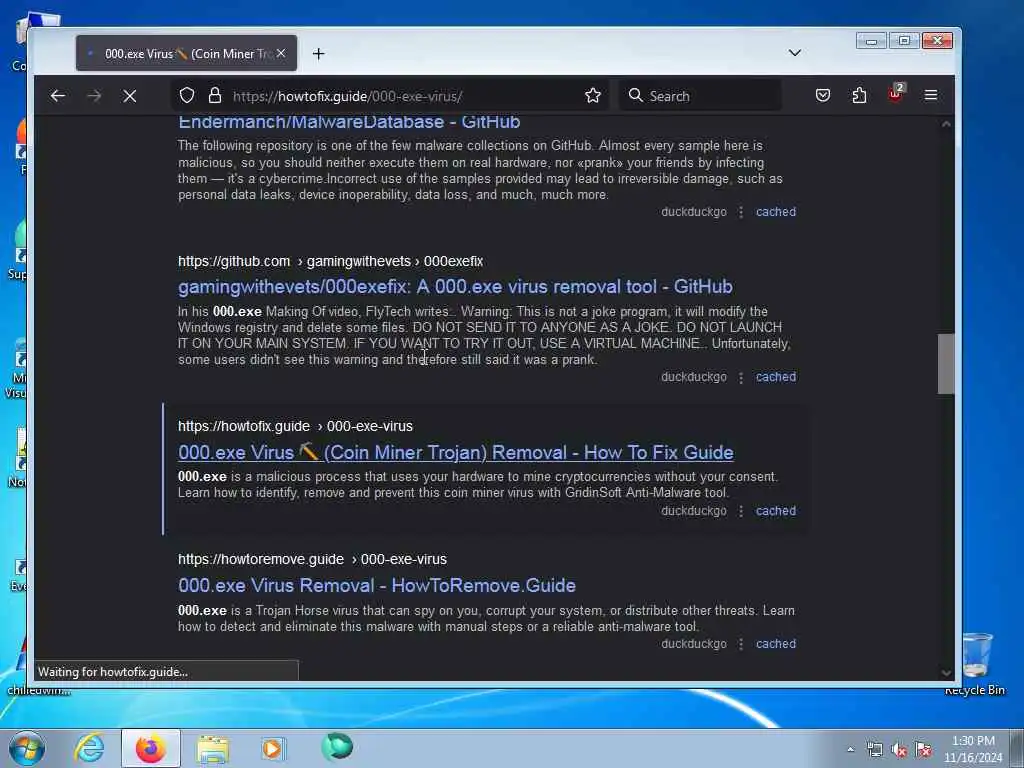The height and width of the screenshot is (768, 1024).
Task: Click 'https://github.com › gamingwithevets › 000exefix' text
Action: [330, 261]
